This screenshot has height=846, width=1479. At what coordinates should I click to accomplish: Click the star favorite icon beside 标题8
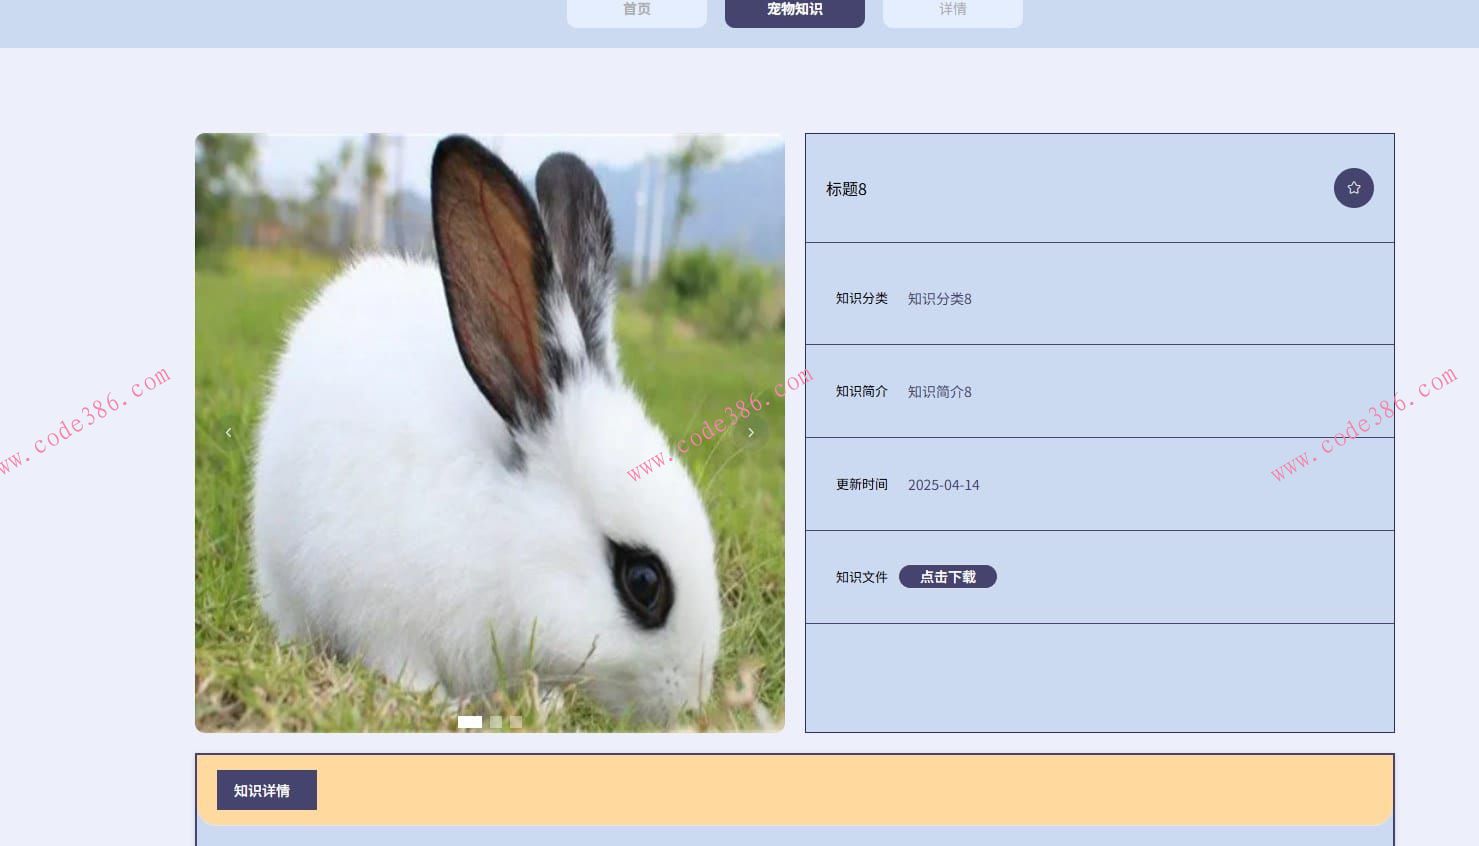pos(1353,188)
